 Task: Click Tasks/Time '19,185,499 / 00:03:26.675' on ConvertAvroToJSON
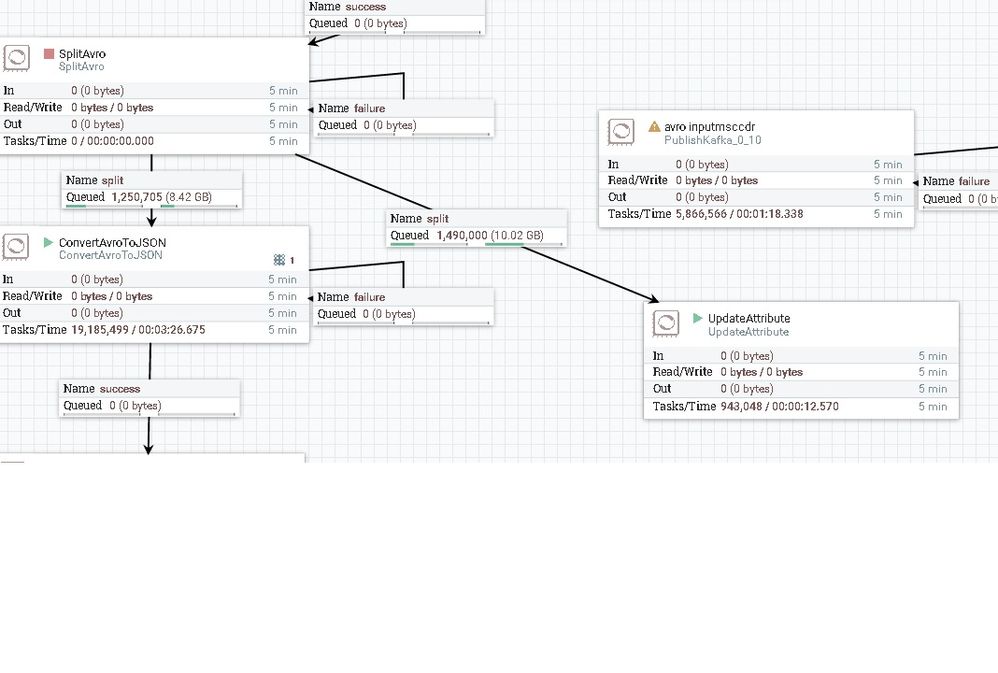point(138,330)
